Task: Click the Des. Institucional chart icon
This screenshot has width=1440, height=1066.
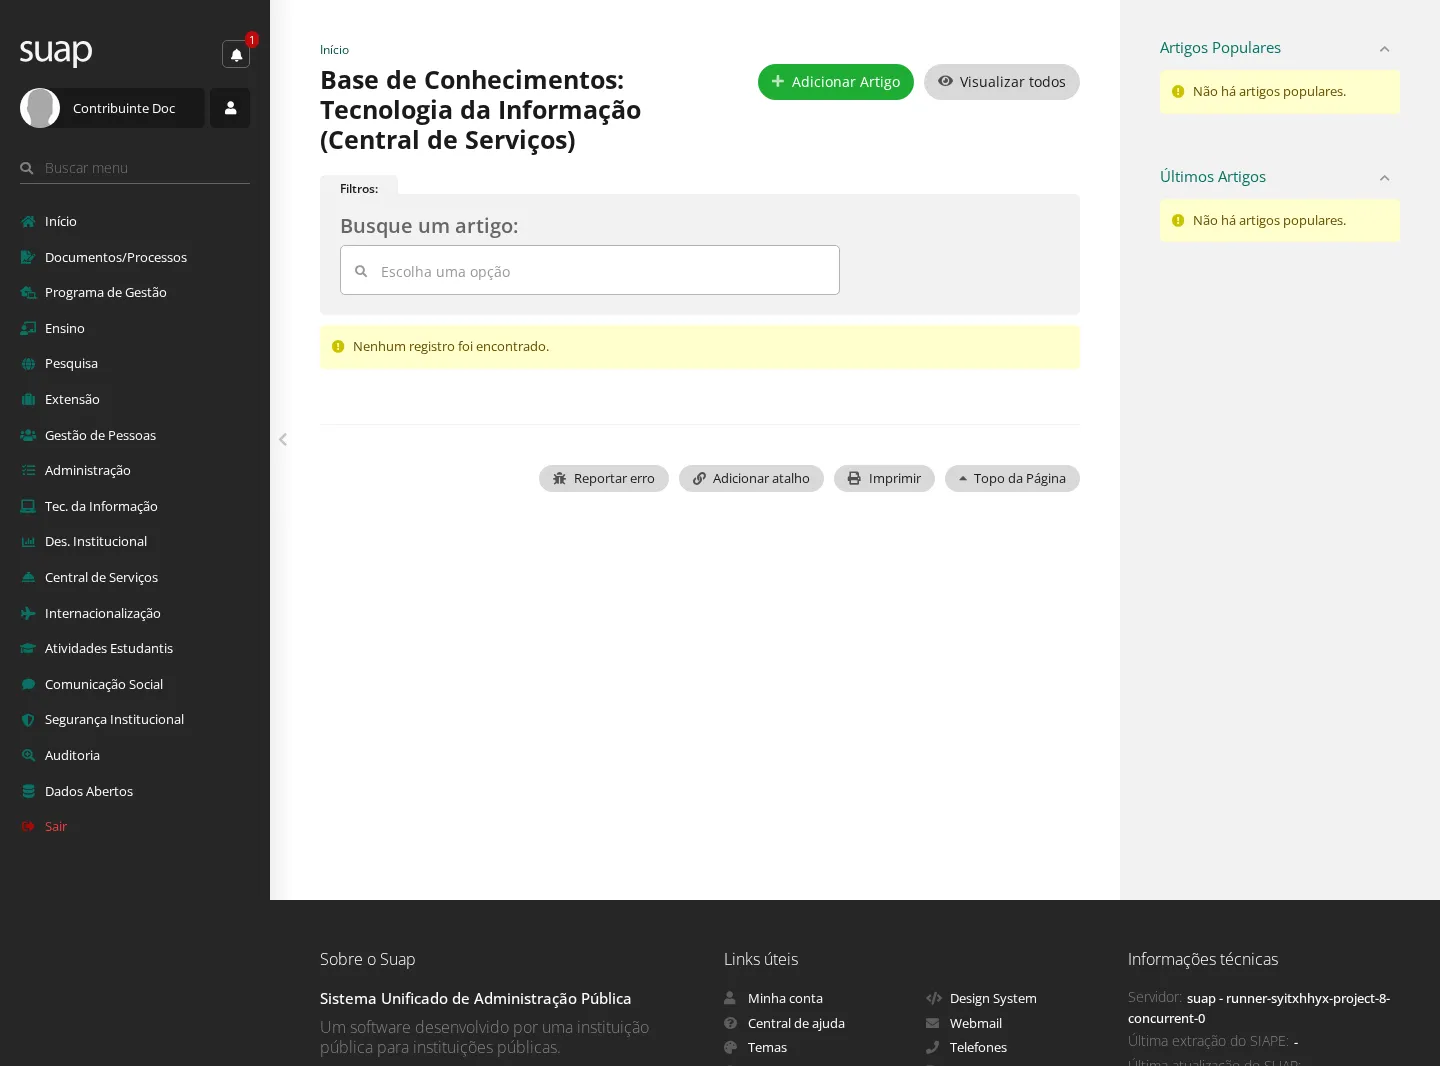Action: point(28,541)
